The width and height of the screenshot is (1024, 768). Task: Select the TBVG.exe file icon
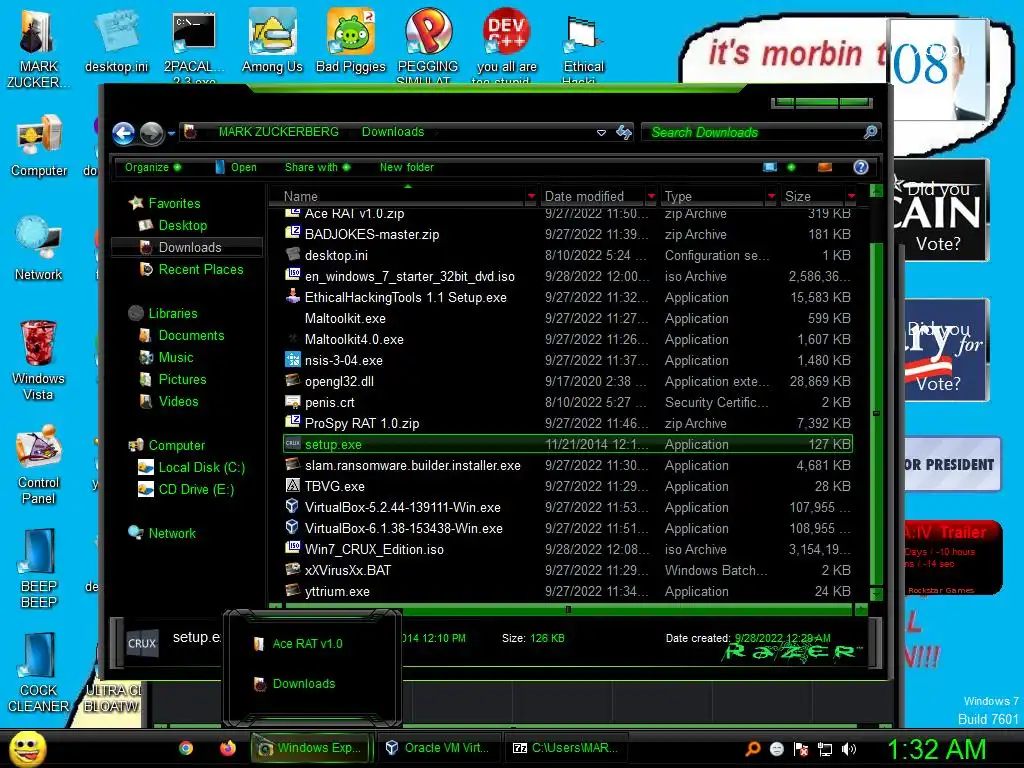coord(293,486)
